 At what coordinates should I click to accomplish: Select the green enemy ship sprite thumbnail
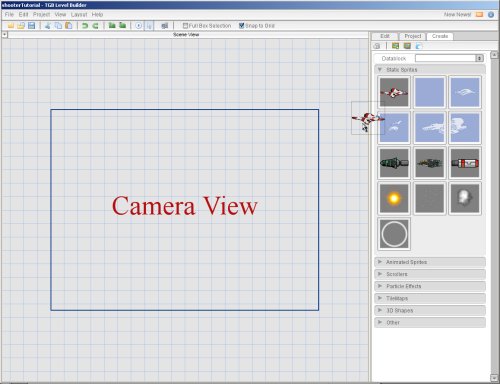394,163
